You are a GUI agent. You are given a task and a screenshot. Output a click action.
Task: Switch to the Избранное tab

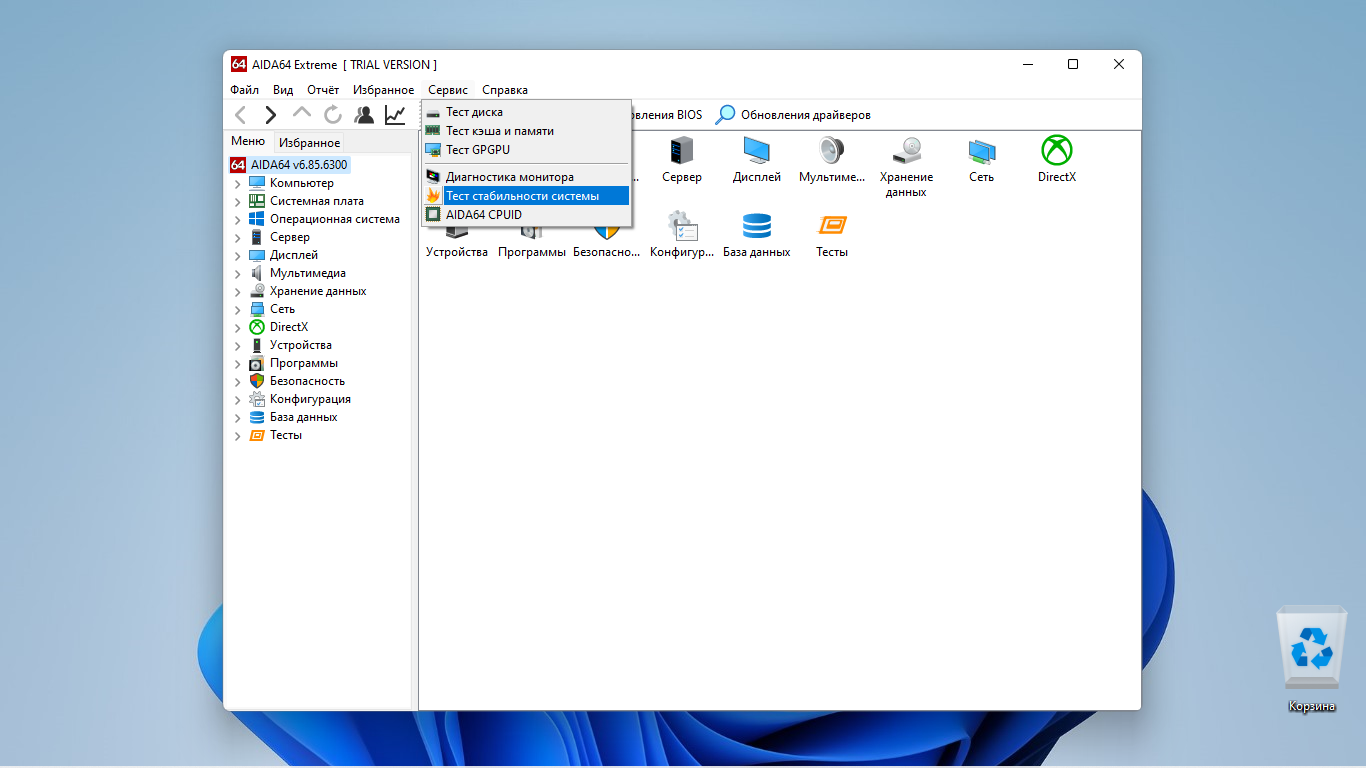click(309, 143)
